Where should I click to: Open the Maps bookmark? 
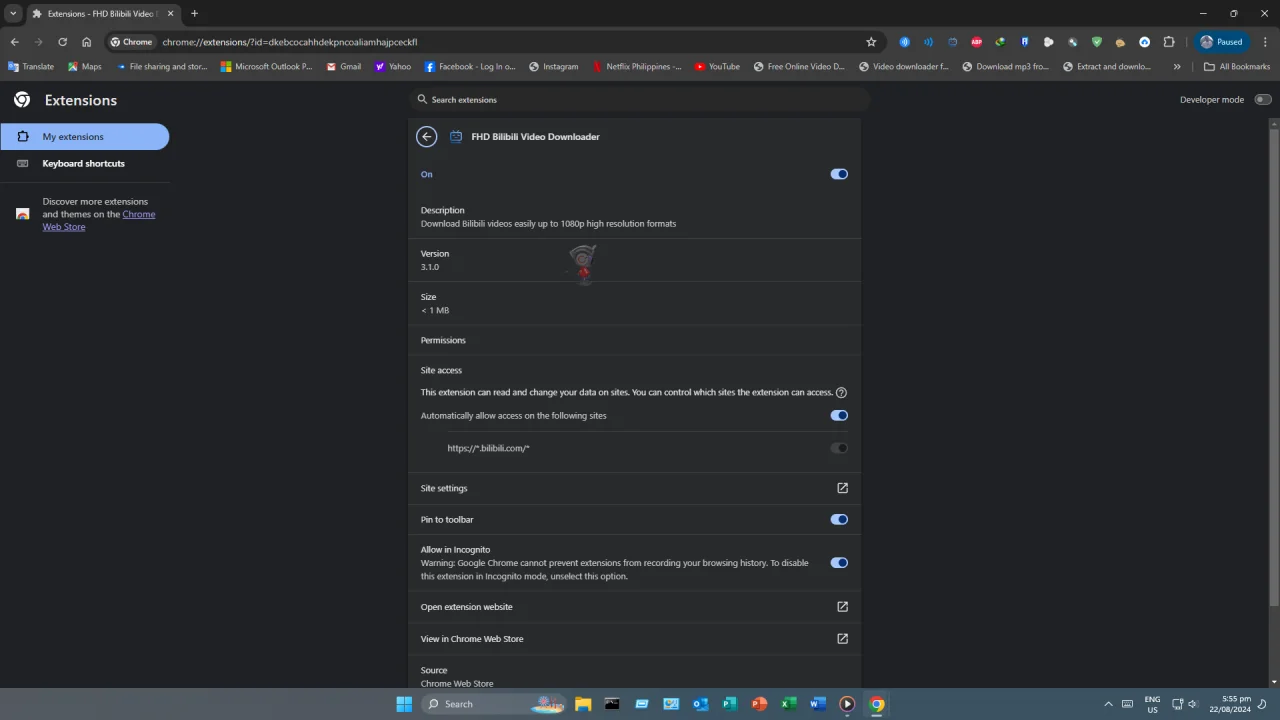tap(85, 67)
